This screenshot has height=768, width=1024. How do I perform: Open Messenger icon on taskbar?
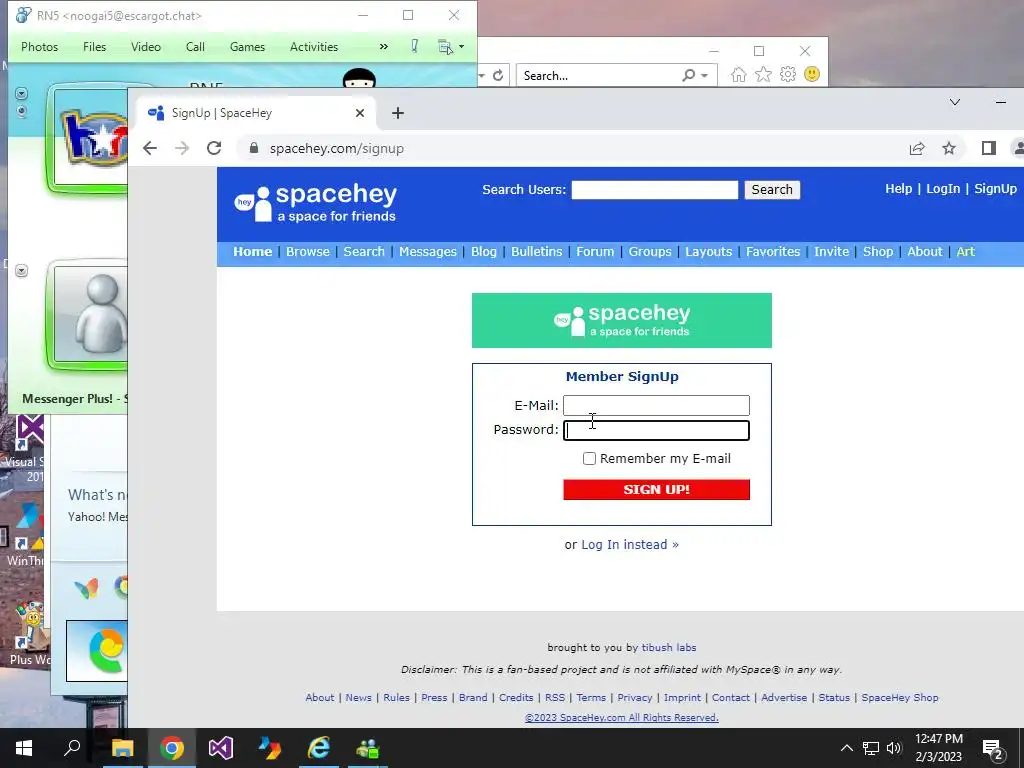[368, 748]
